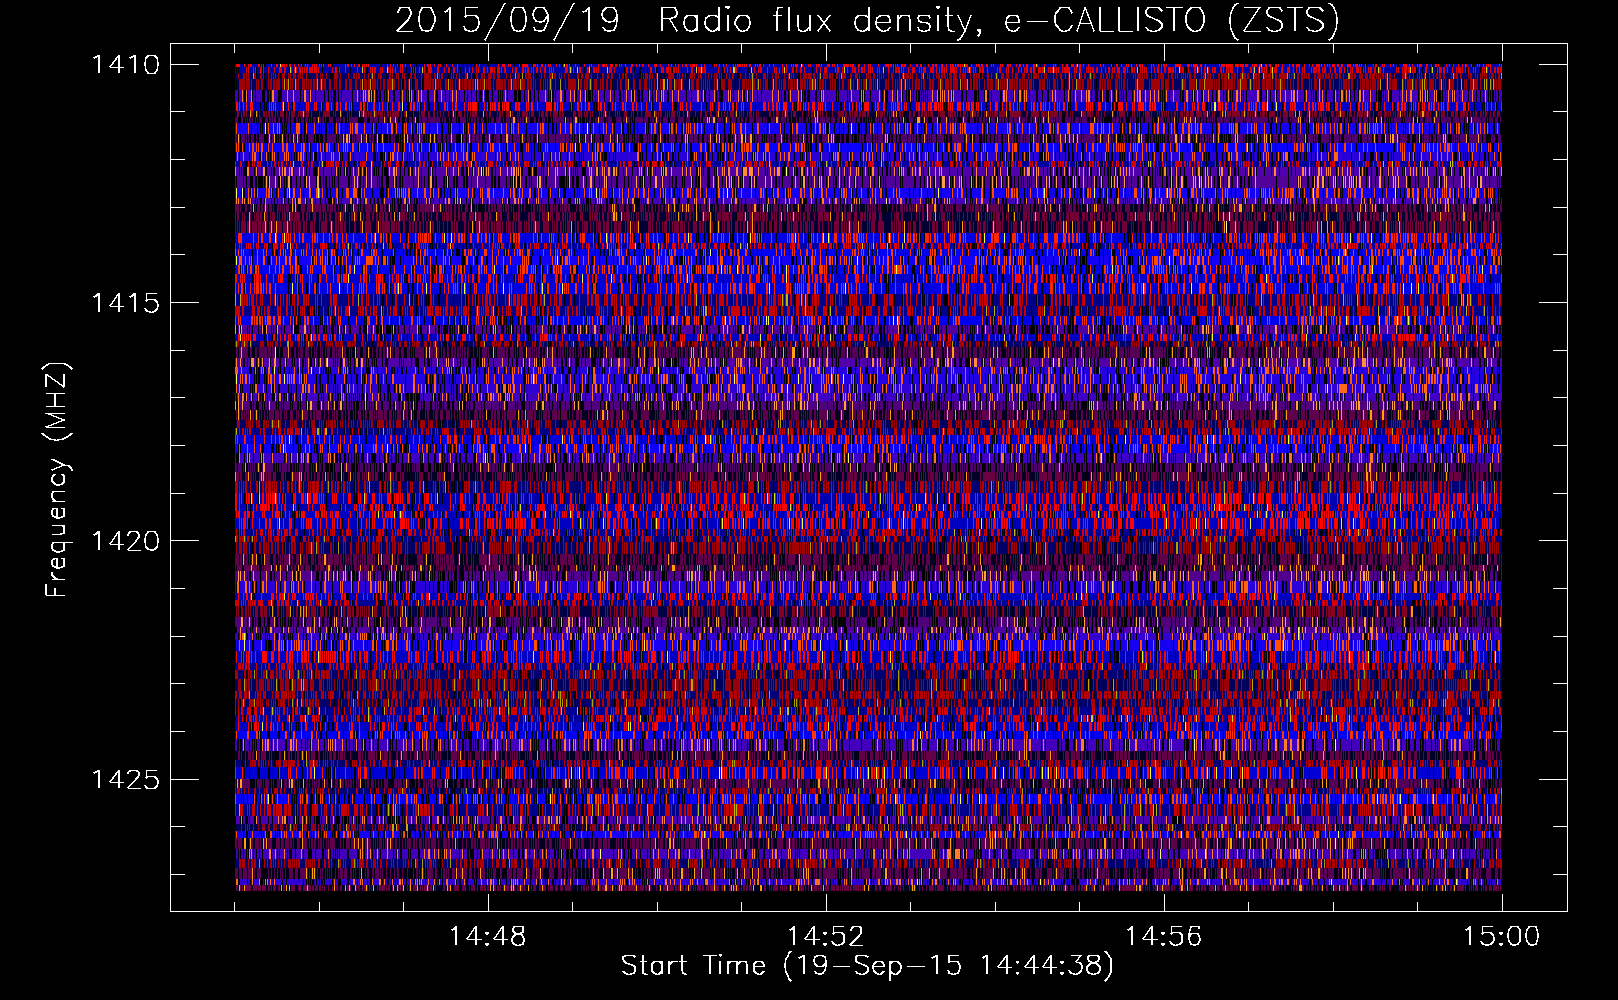The height and width of the screenshot is (1000, 1618).
Task: Click the '1425' frequency axis label
Action: coord(125,779)
